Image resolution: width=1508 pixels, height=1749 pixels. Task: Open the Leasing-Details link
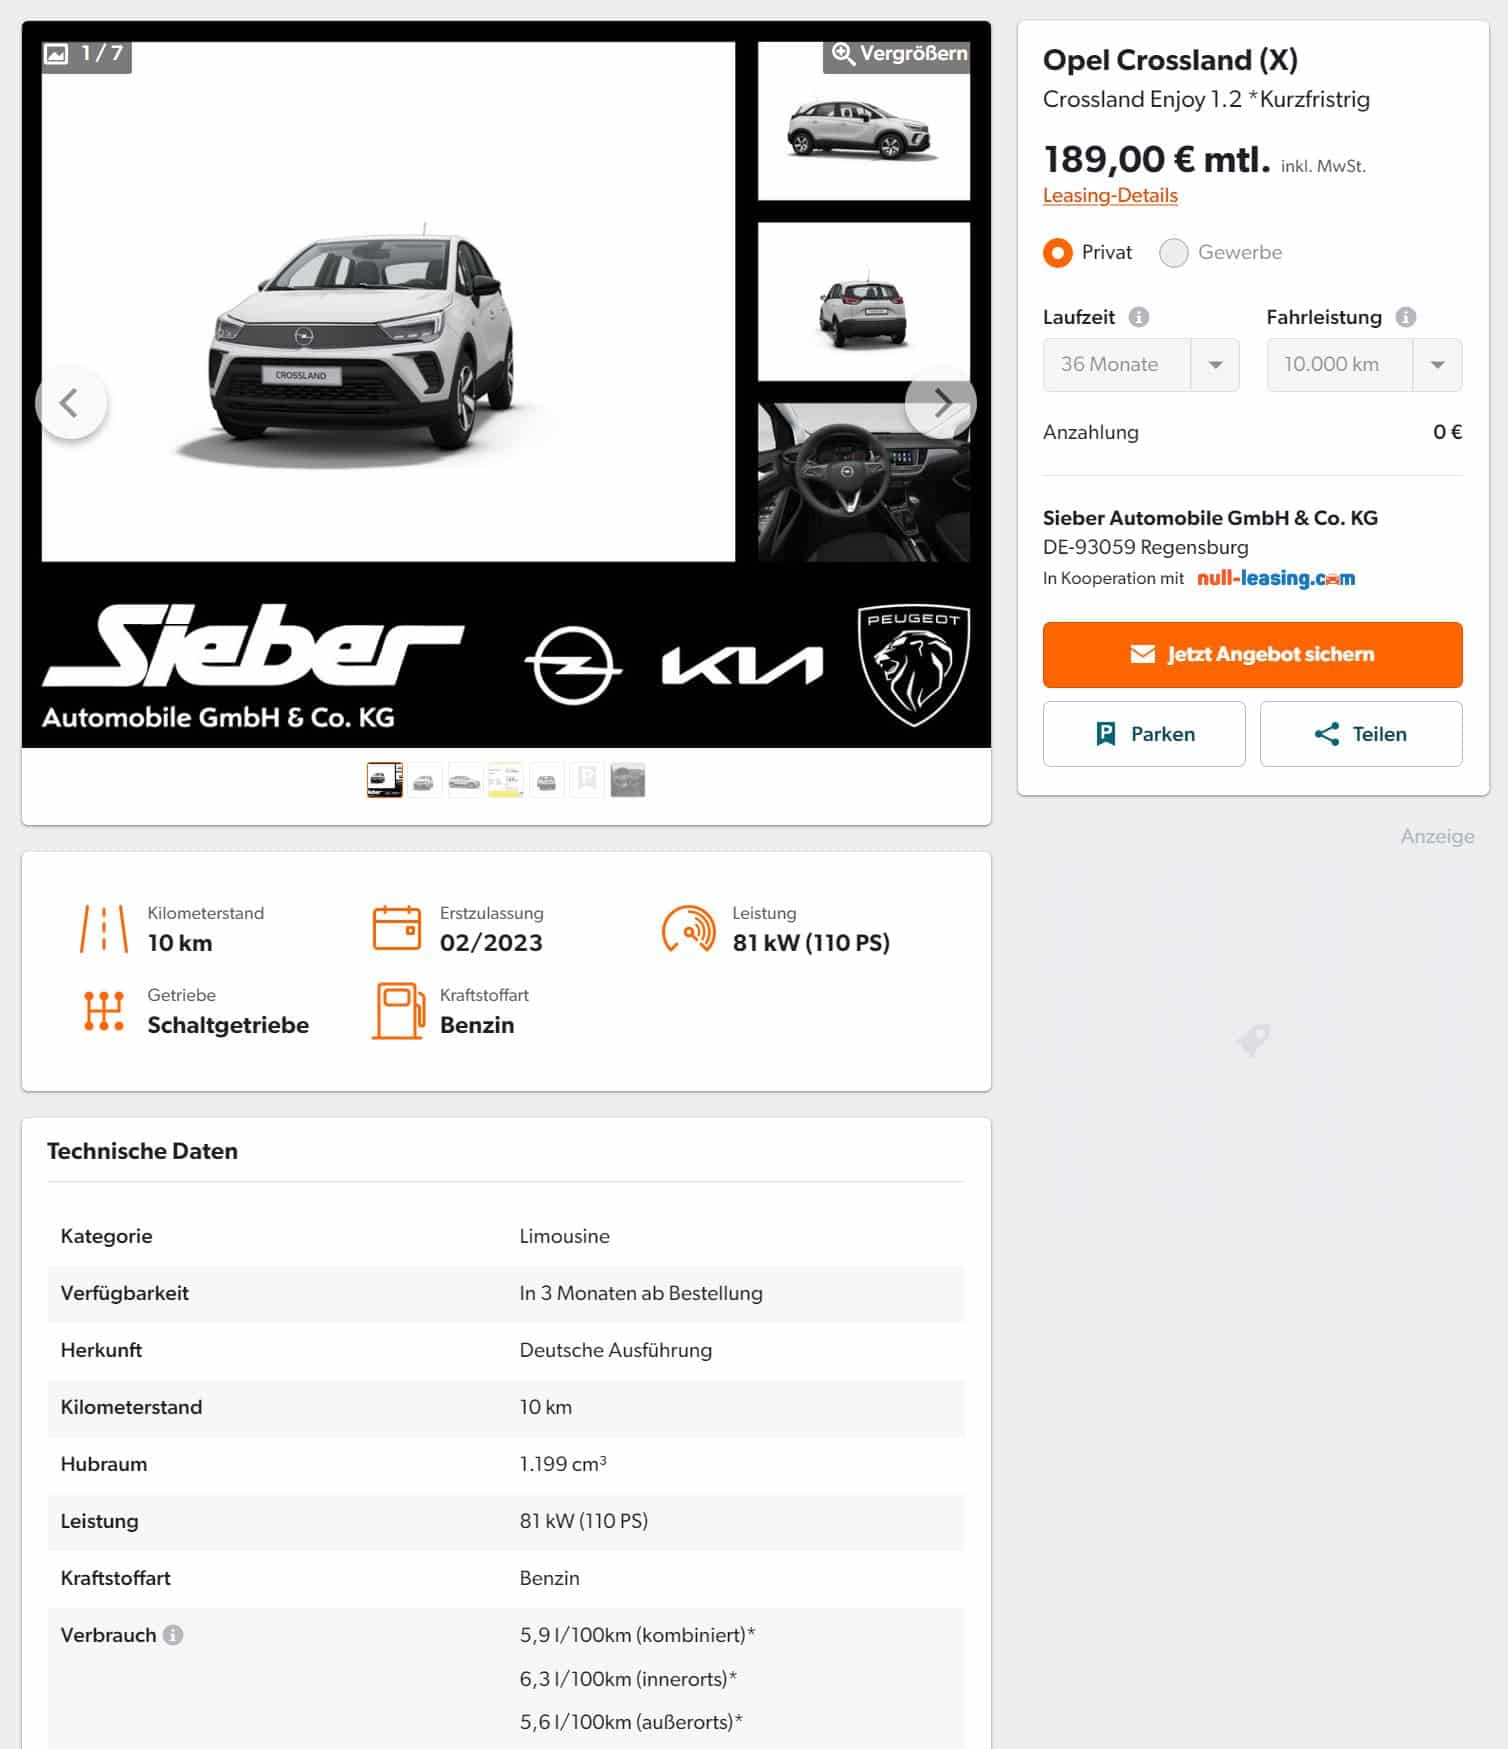coord(1110,196)
